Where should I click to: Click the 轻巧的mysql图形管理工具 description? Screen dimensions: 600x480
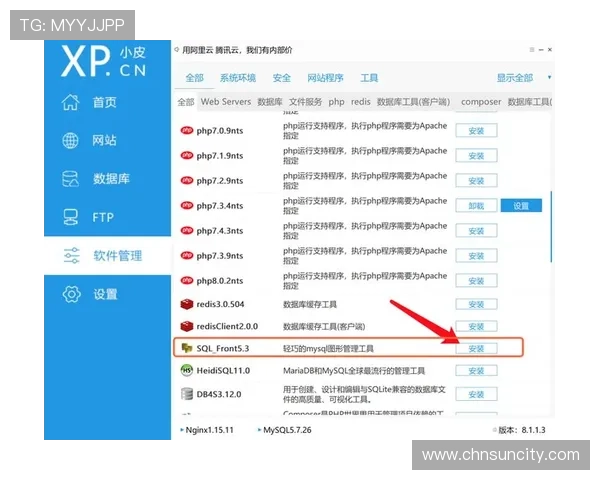pyautogui.click(x=328, y=348)
